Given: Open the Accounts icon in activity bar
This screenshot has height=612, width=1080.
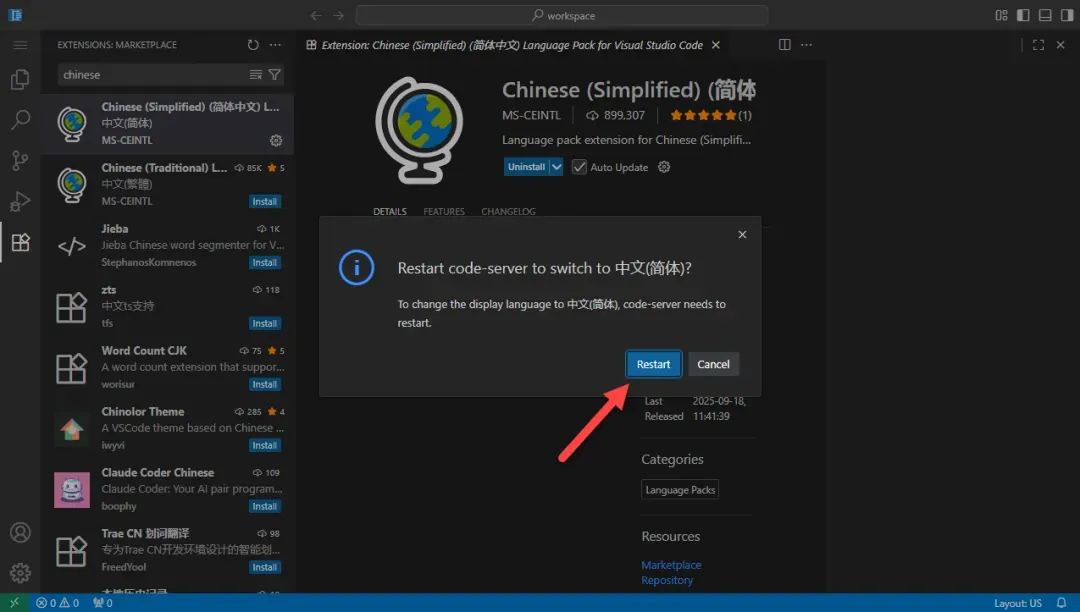Looking at the screenshot, I should coord(20,532).
